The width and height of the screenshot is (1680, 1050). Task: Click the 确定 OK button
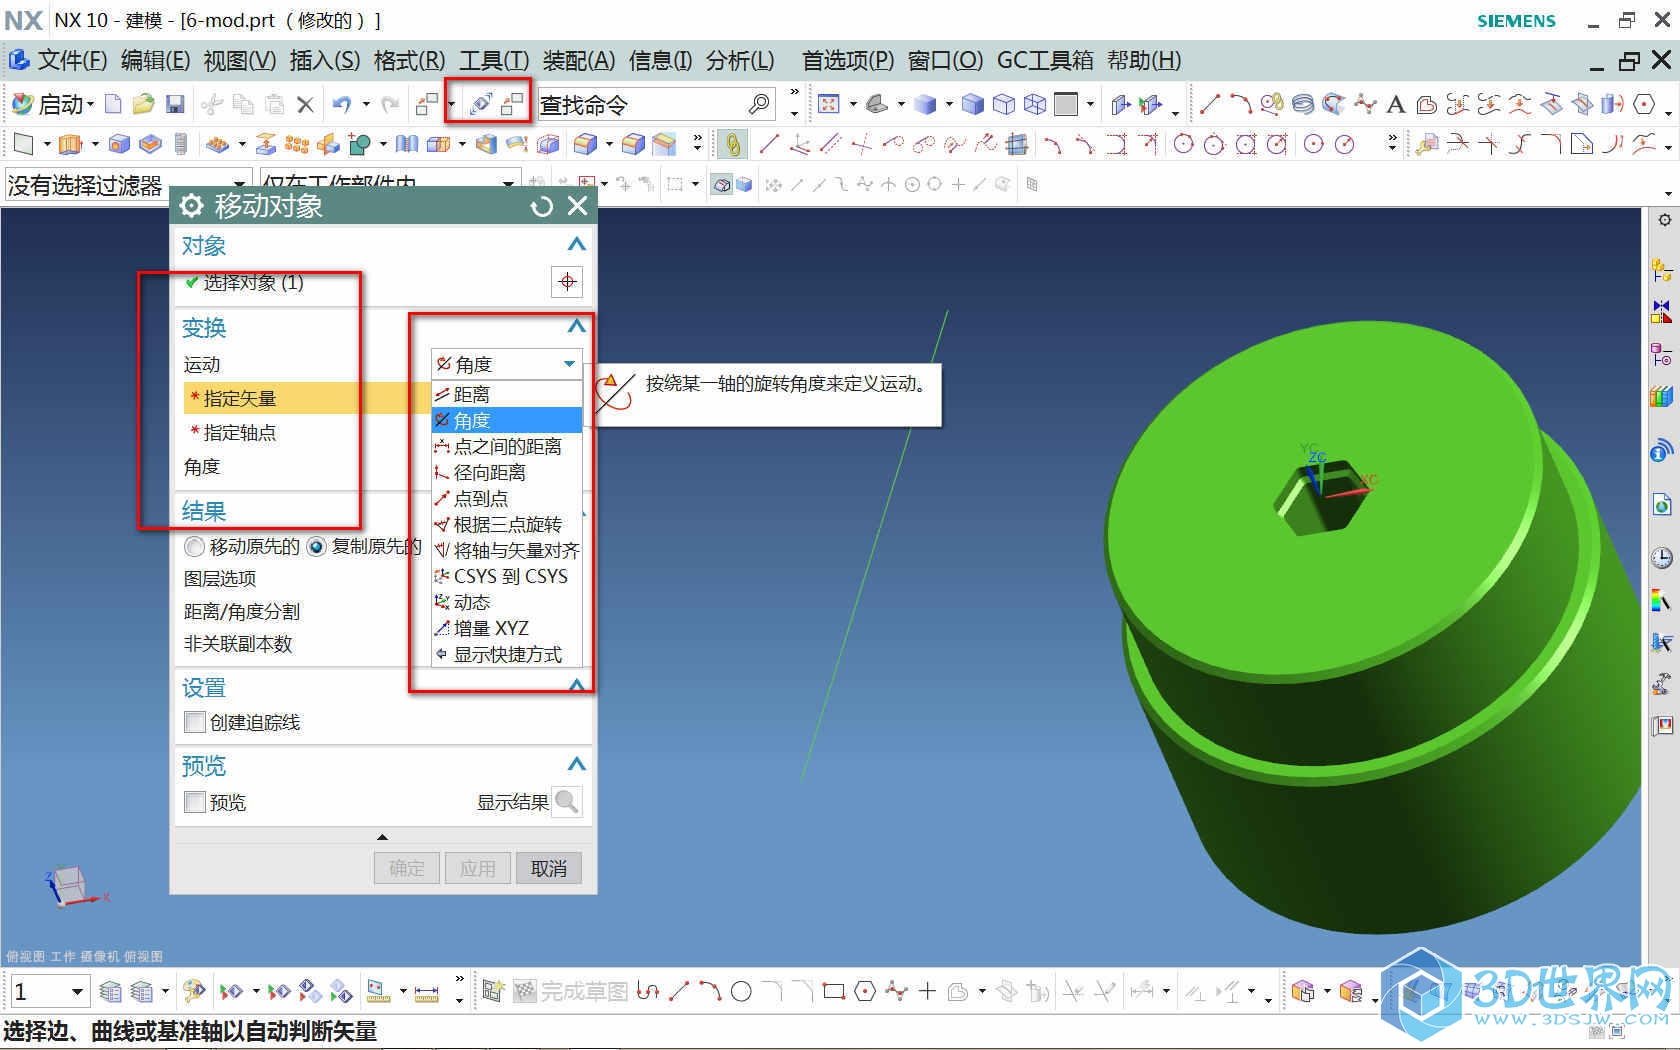[x=407, y=868]
